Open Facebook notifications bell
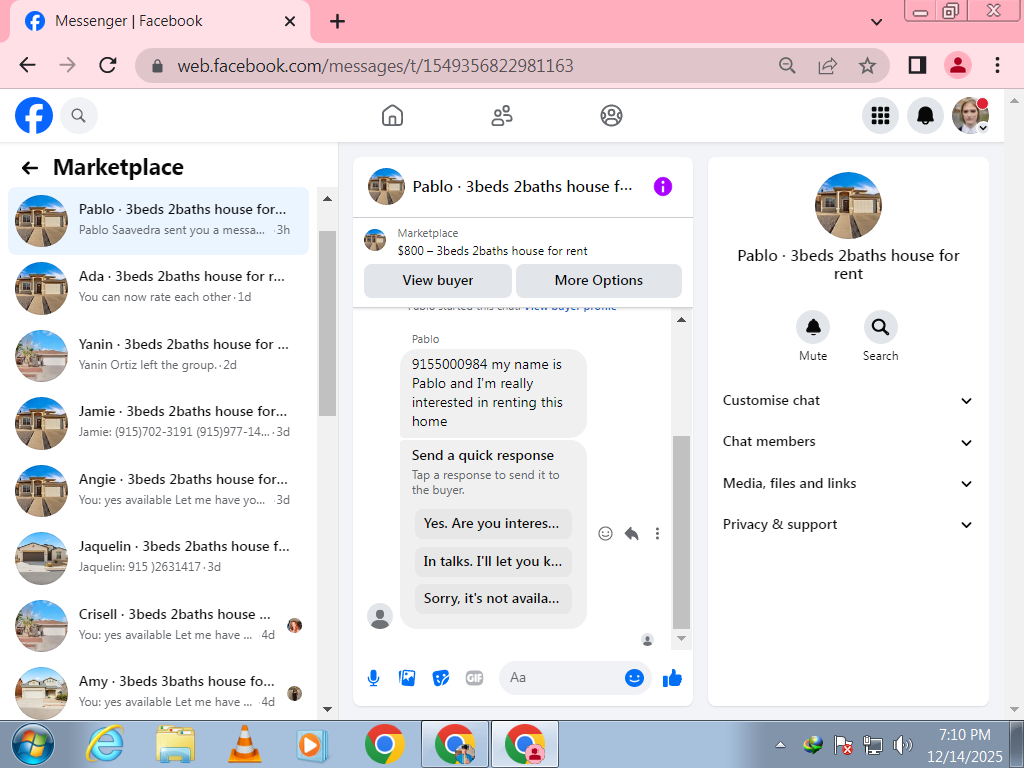1024x768 pixels. 925,116
